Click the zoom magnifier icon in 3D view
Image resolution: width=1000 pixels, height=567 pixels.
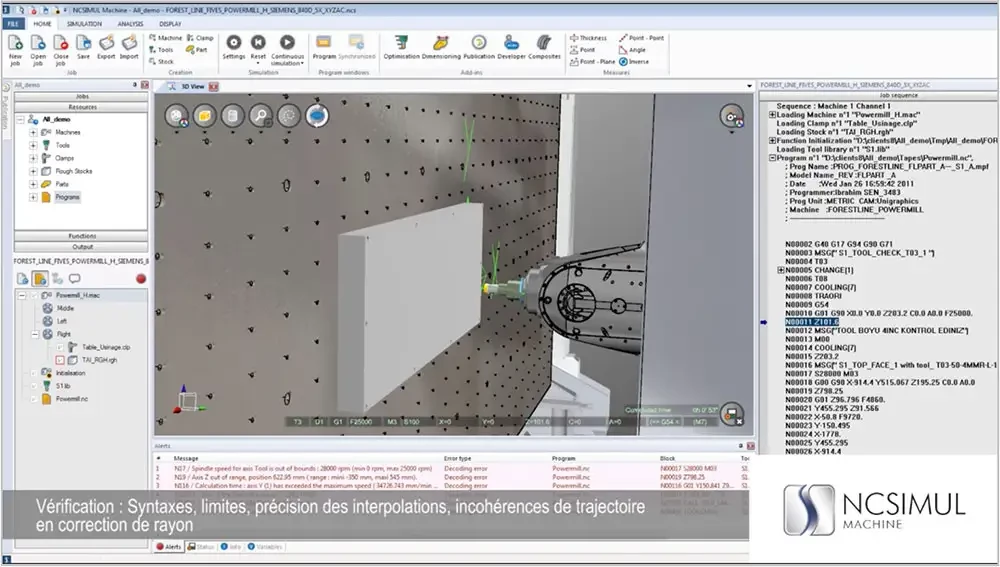[260, 115]
